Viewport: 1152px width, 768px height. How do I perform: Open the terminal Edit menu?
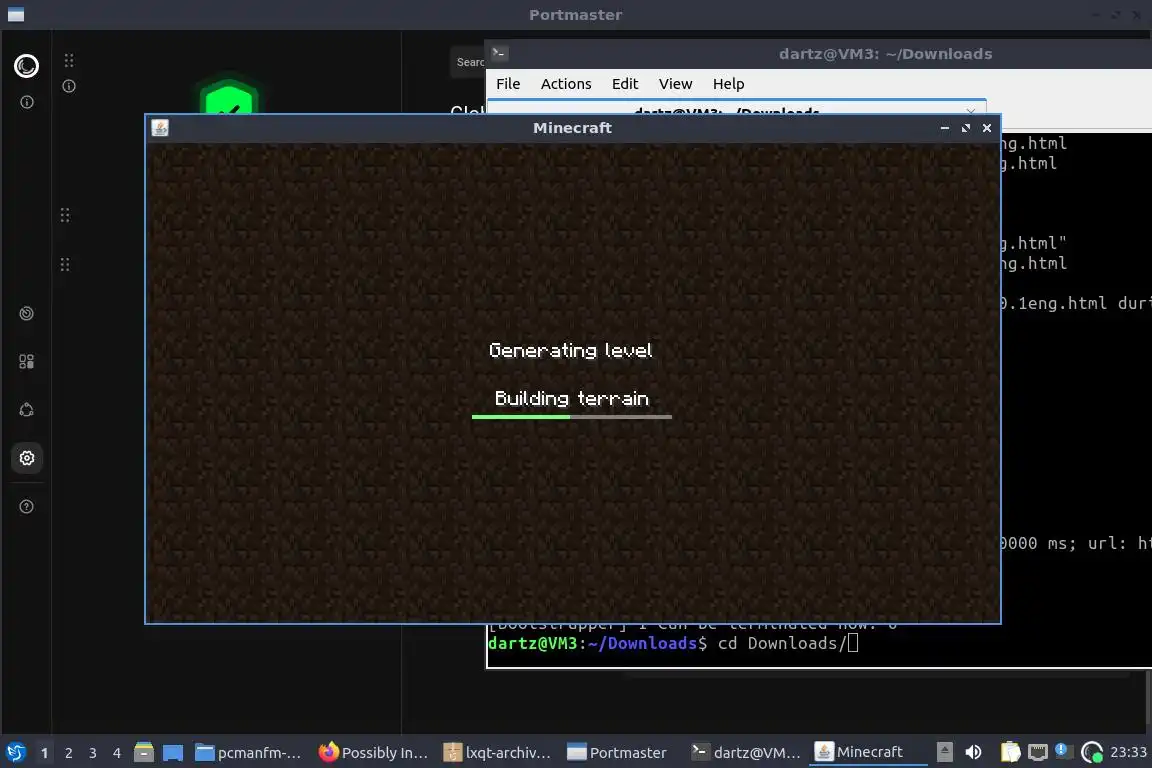coord(624,84)
